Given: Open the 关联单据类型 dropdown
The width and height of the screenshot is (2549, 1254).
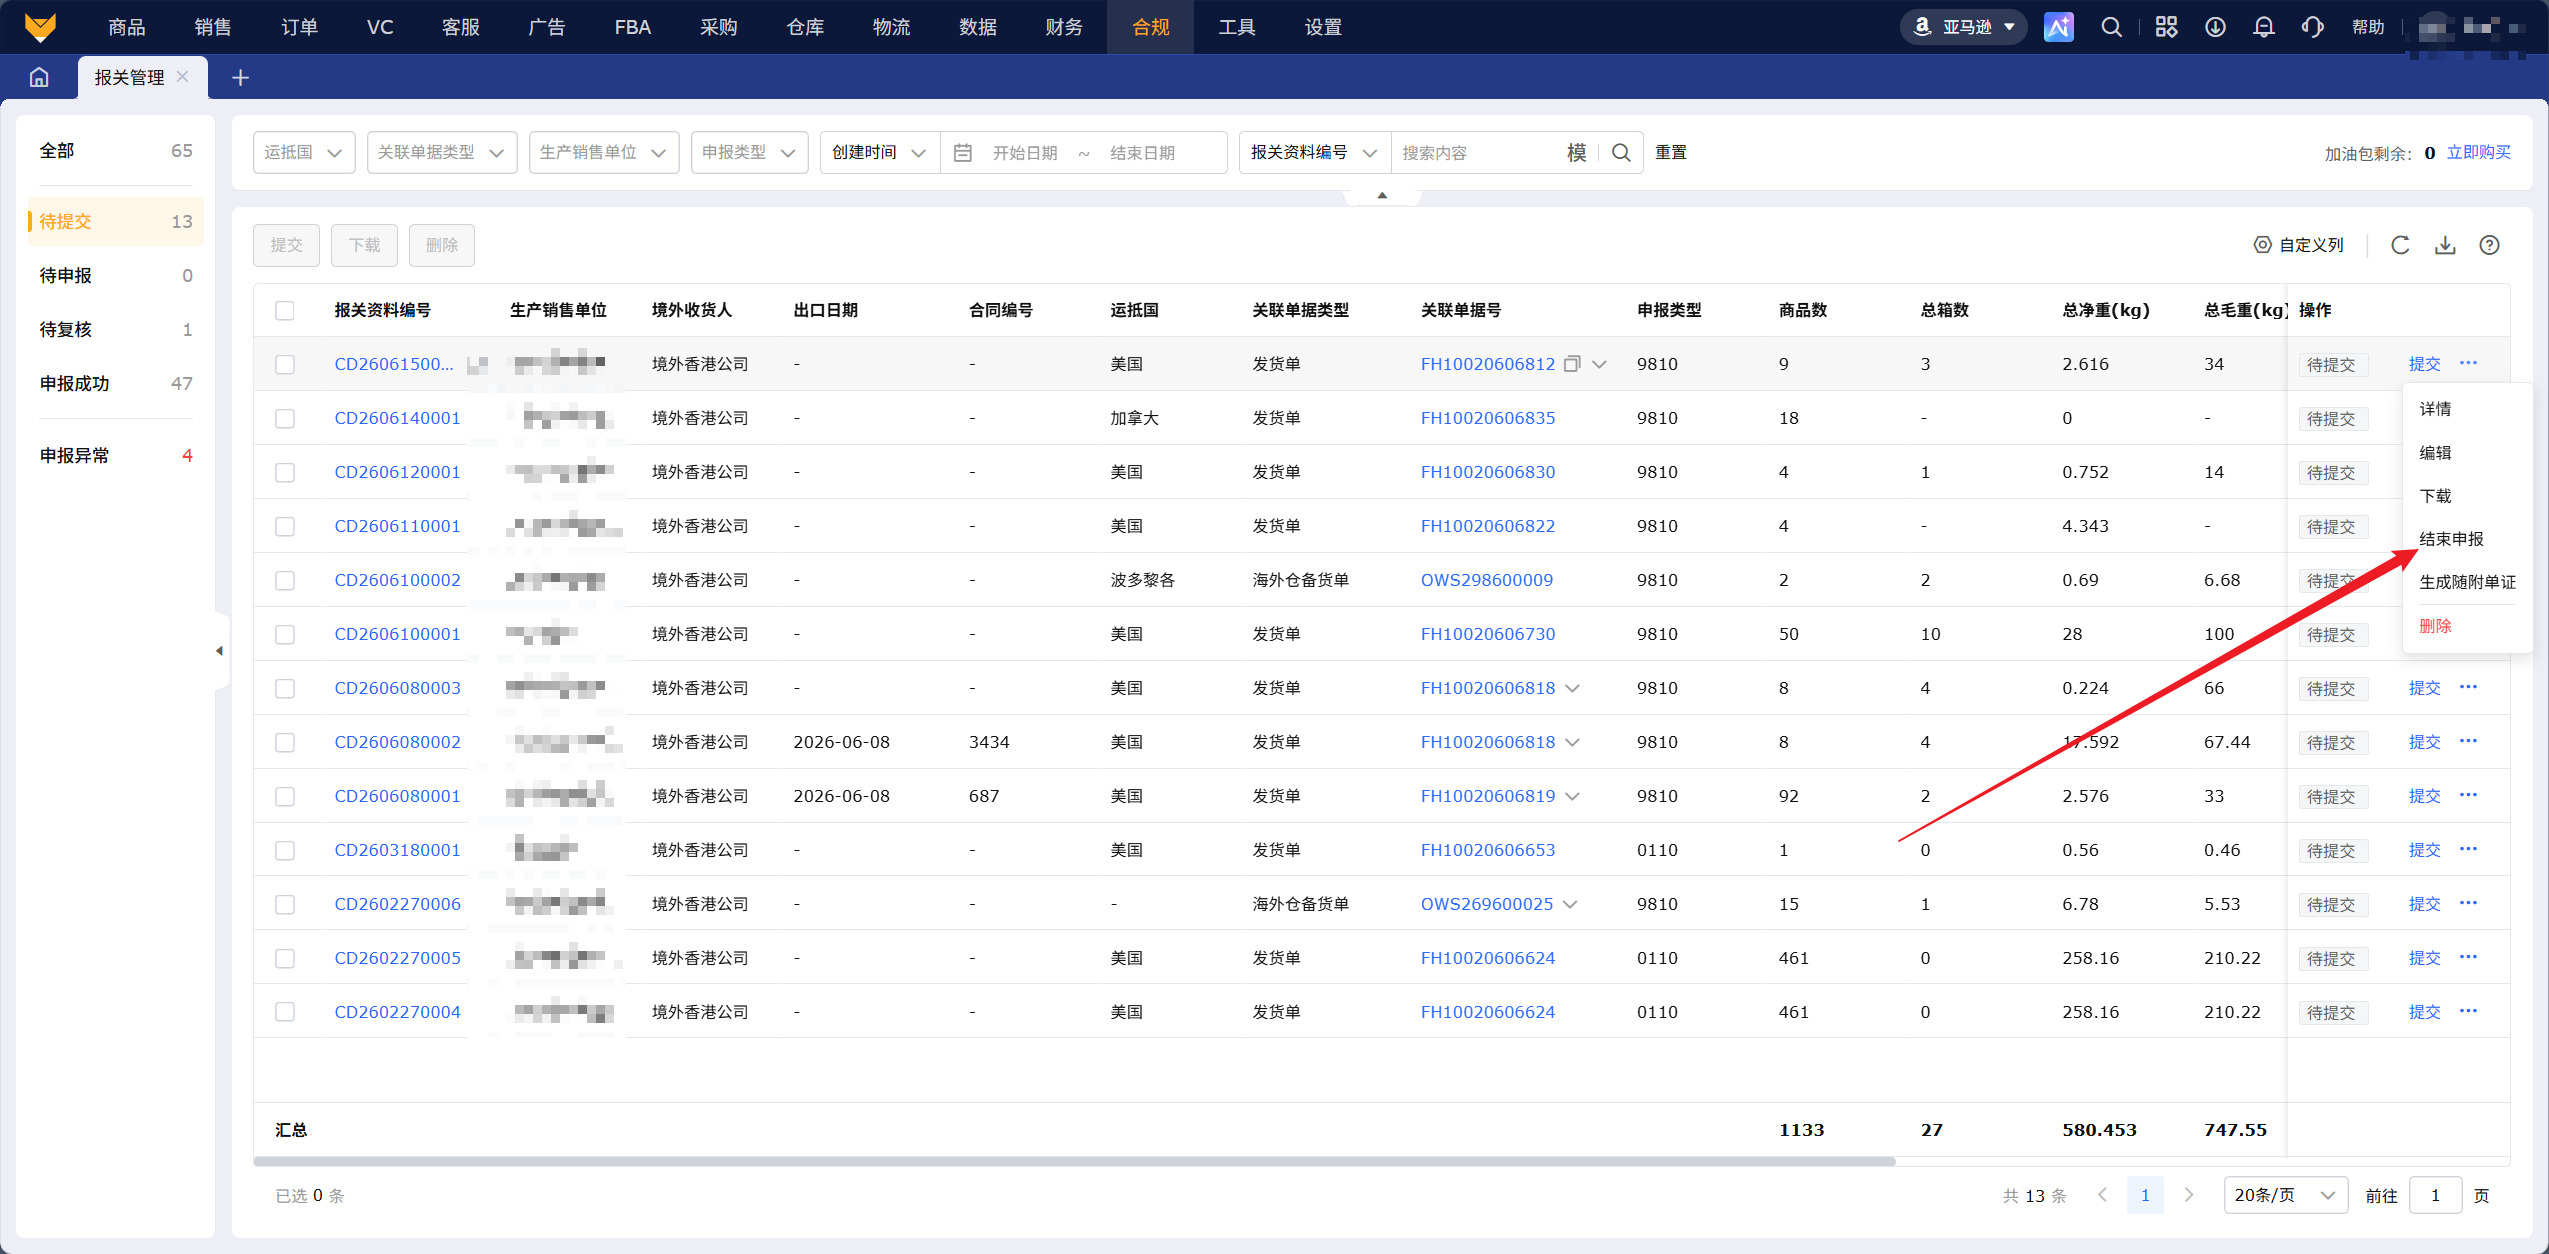Looking at the screenshot, I should pos(441,152).
